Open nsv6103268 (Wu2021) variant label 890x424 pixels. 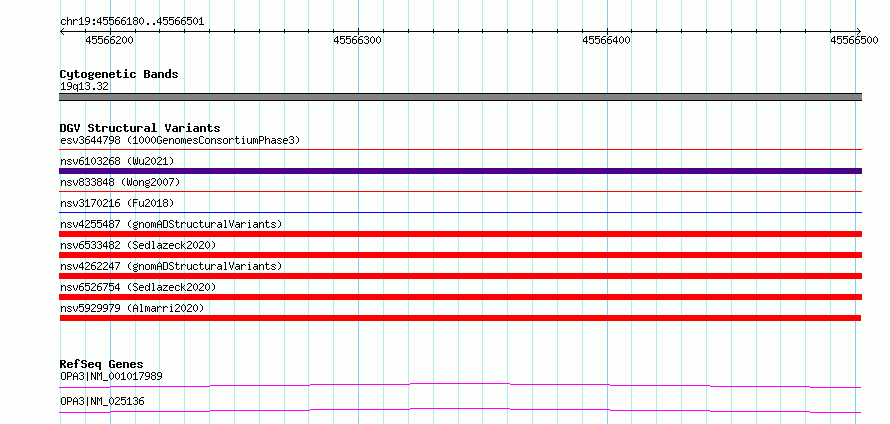(117, 161)
